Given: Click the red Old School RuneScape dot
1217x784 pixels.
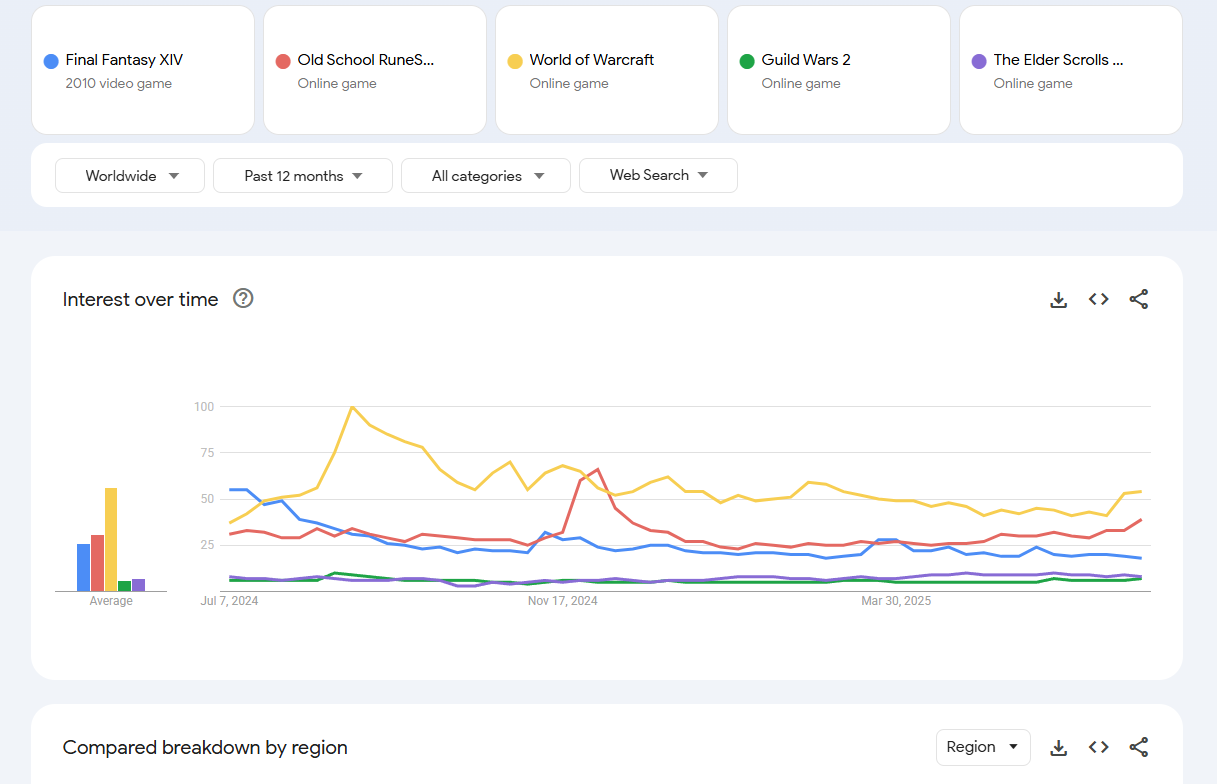Looking at the screenshot, I should 283,61.
